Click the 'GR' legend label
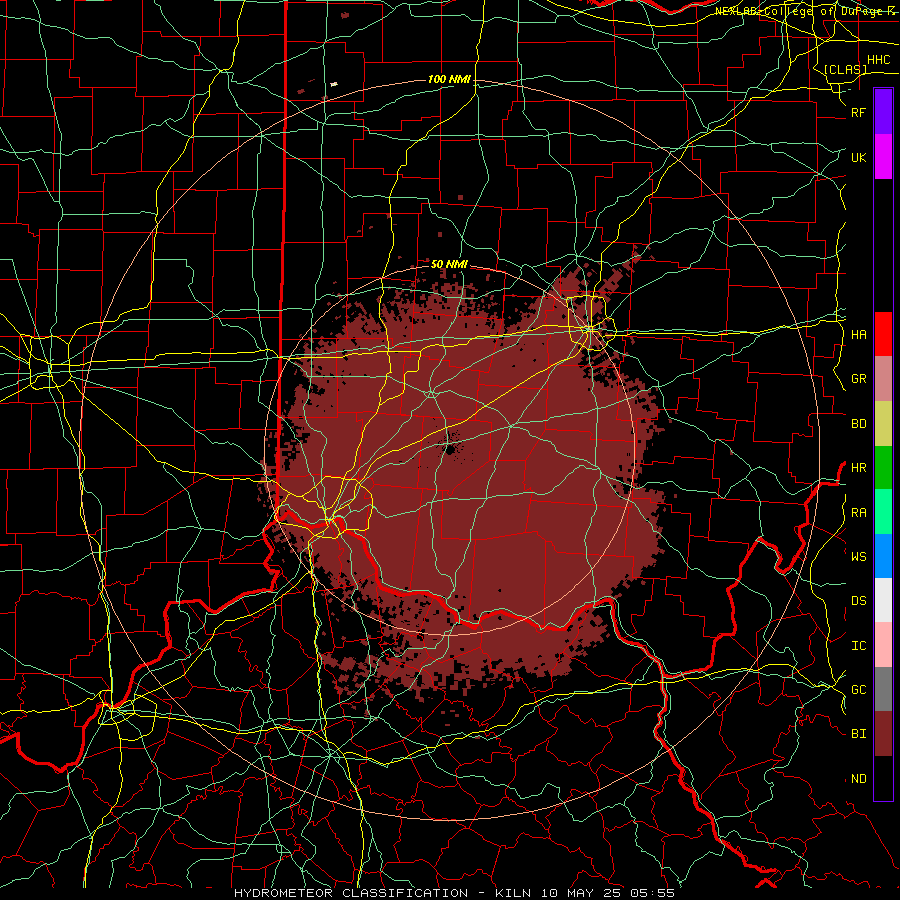The height and width of the screenshot is (900, 900). tap(859, 379)
